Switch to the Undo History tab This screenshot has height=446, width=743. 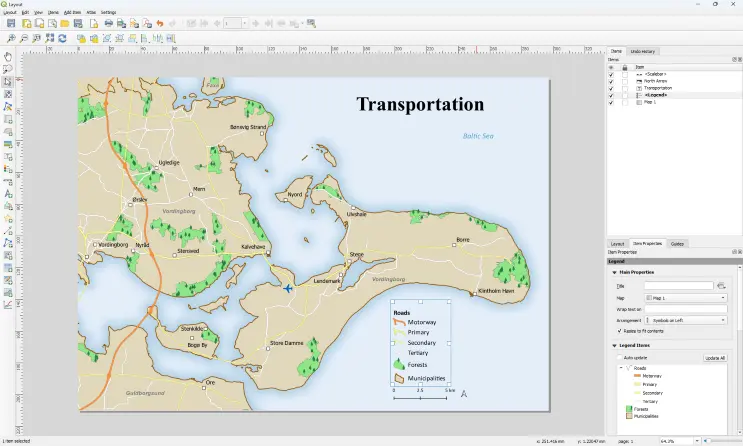point(643,51)
